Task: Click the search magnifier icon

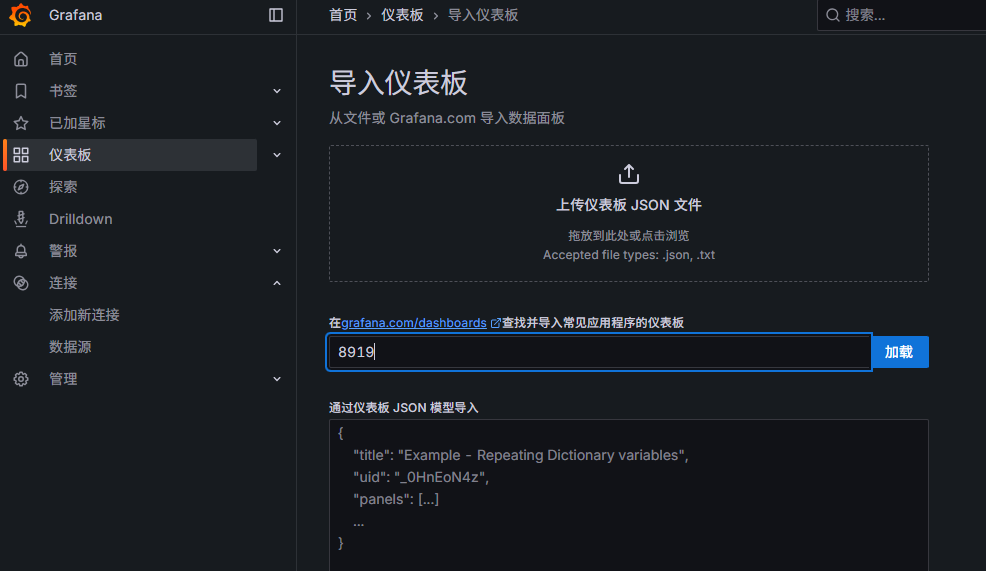Action: click(x=833, y=15)
